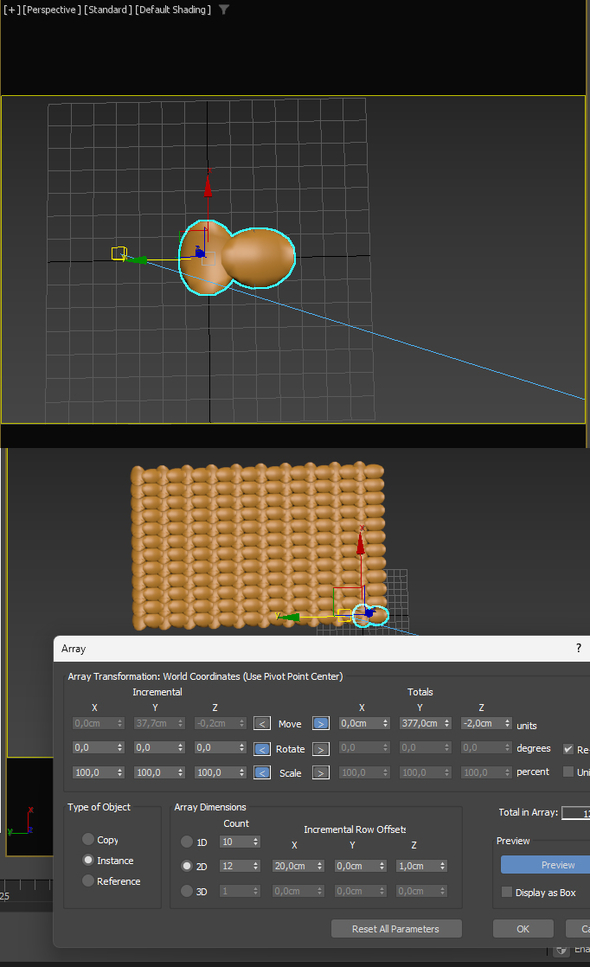Open the viewport filter funnel icon
The width and height of the screenshot is (590, 967).
(224, 9)
